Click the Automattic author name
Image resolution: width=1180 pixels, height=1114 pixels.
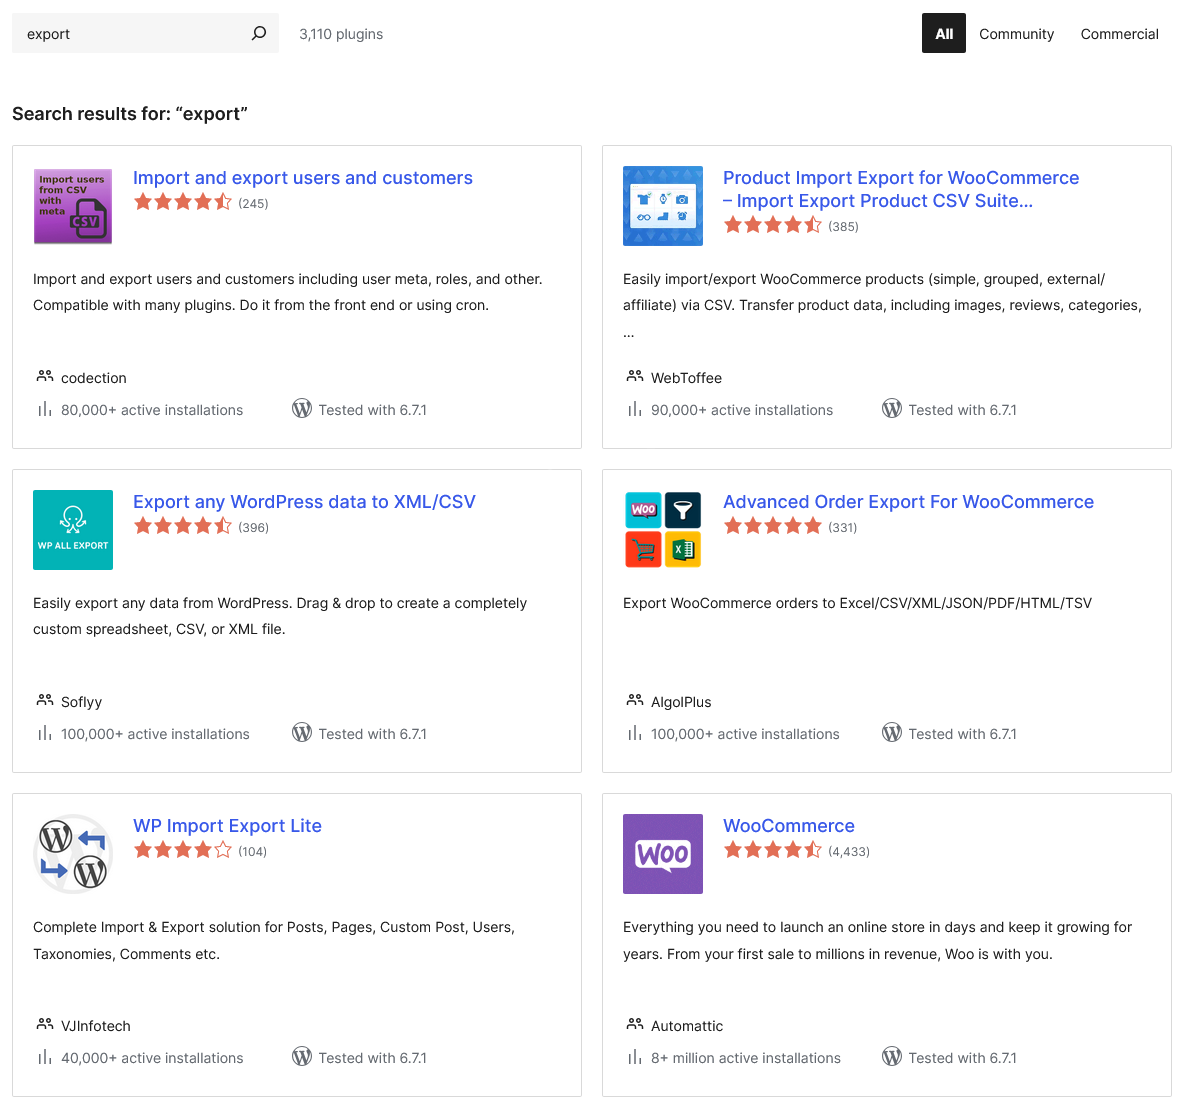click(687, 1026)
